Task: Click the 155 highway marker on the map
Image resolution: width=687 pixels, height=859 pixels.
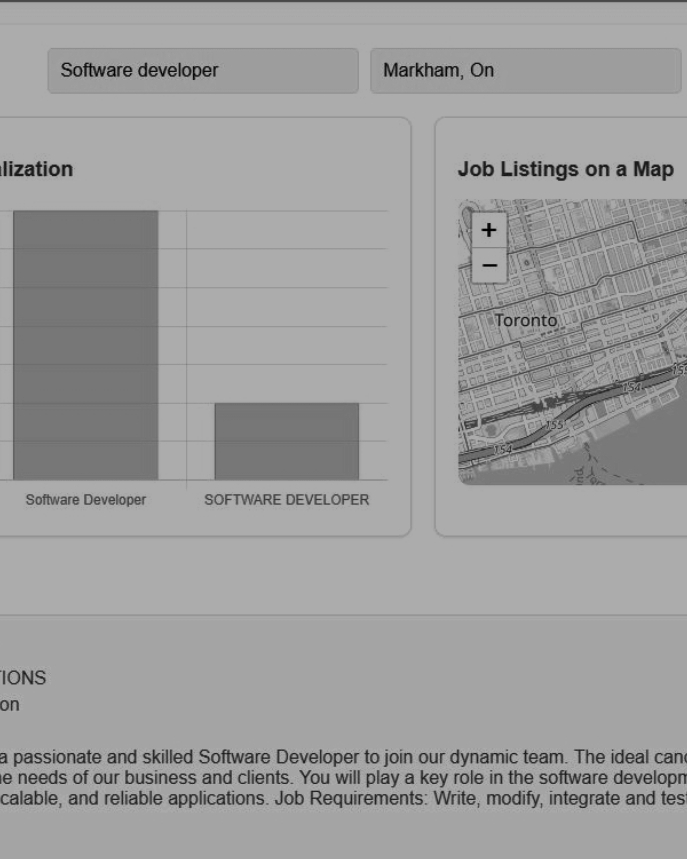Action: (x=554, y=424)
